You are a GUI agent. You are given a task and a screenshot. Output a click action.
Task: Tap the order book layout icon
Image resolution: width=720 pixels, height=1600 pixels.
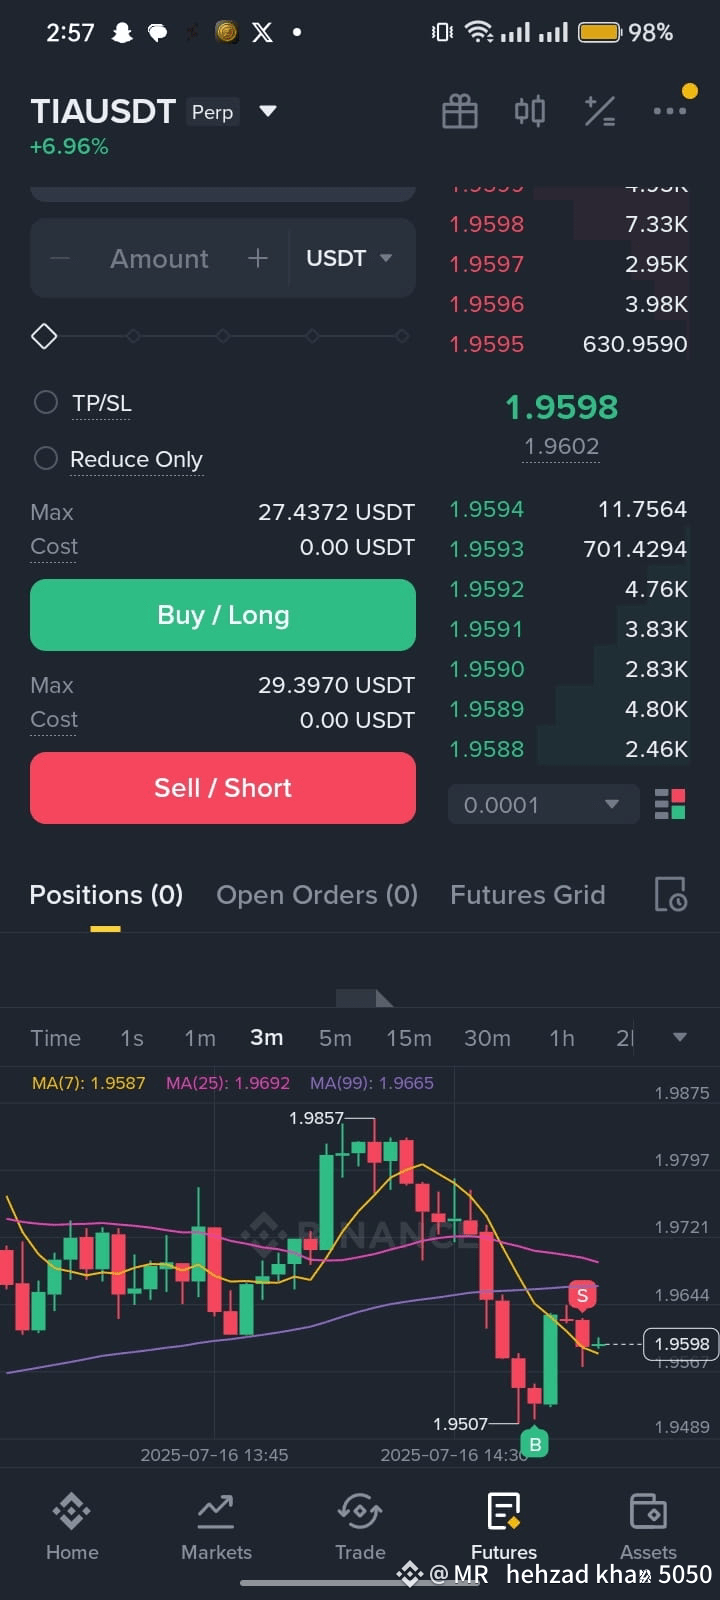670,804
